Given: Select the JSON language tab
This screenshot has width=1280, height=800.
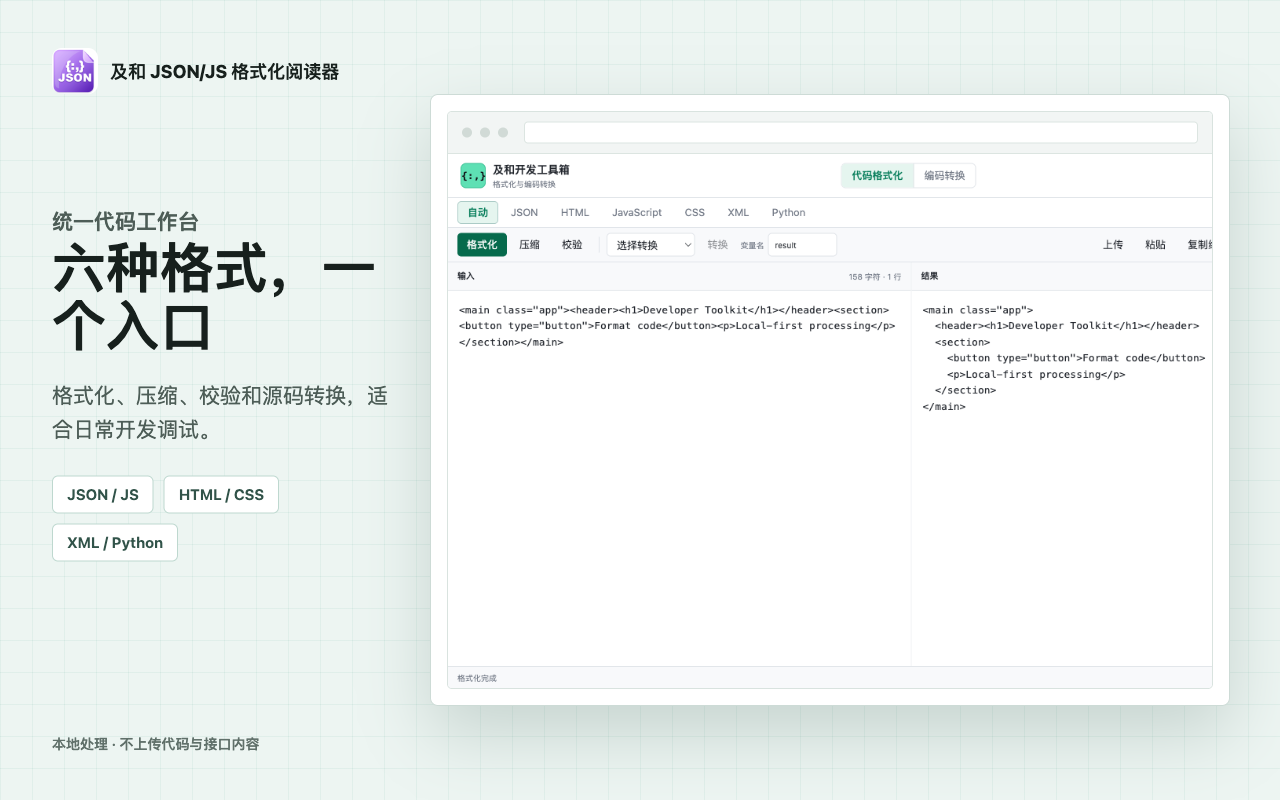Looking at the screenshot, I should pyautogui.click(x=524, y=213).
